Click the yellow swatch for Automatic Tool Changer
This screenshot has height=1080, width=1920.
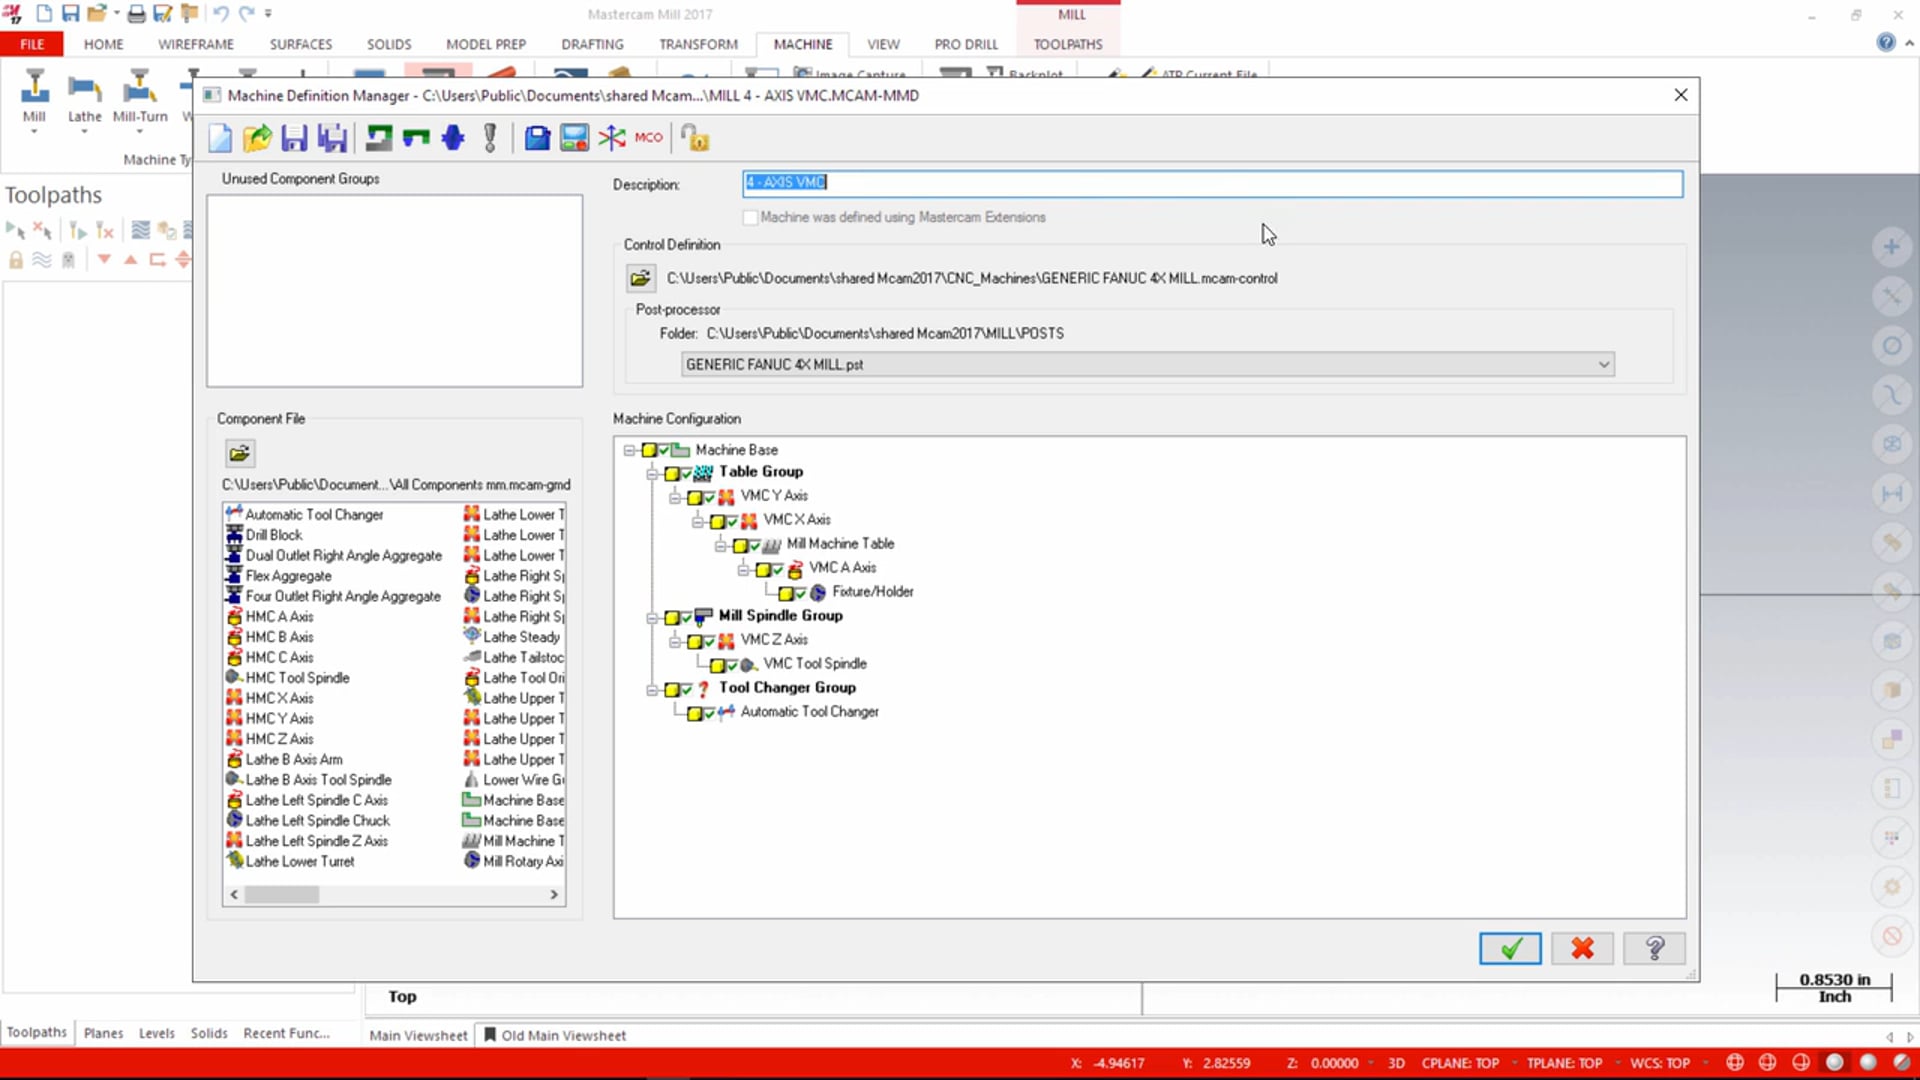click(694, 713)
